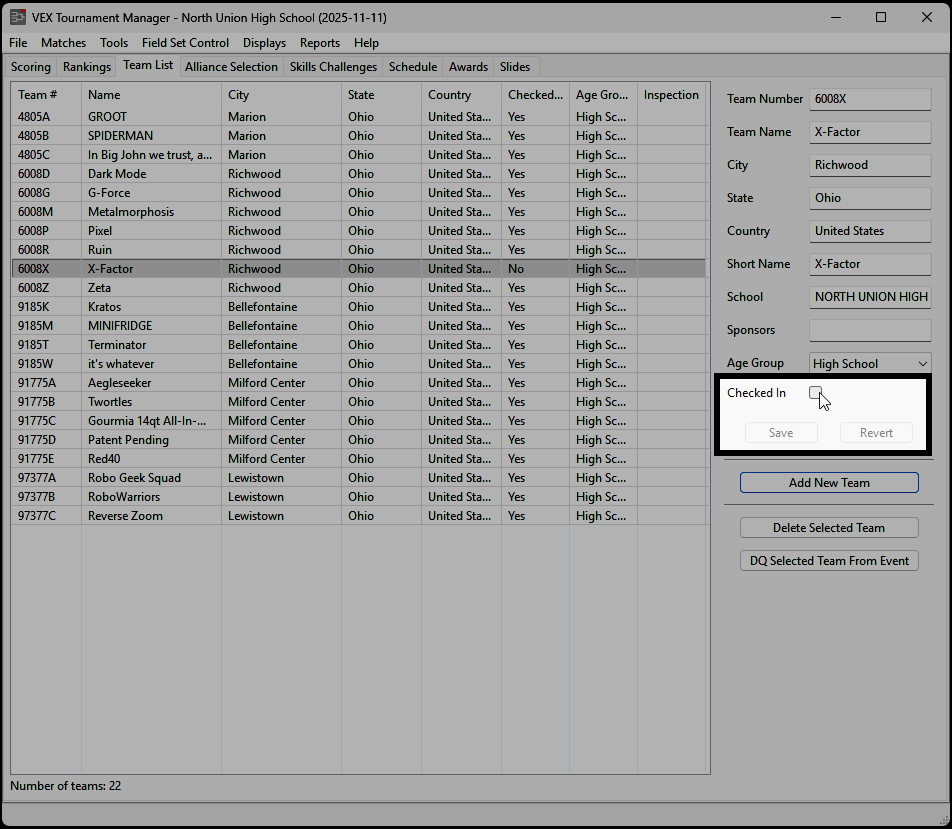This screenshot has width=952, height=829.
Task: Open the Matches menu
Action: coord(64,43)
